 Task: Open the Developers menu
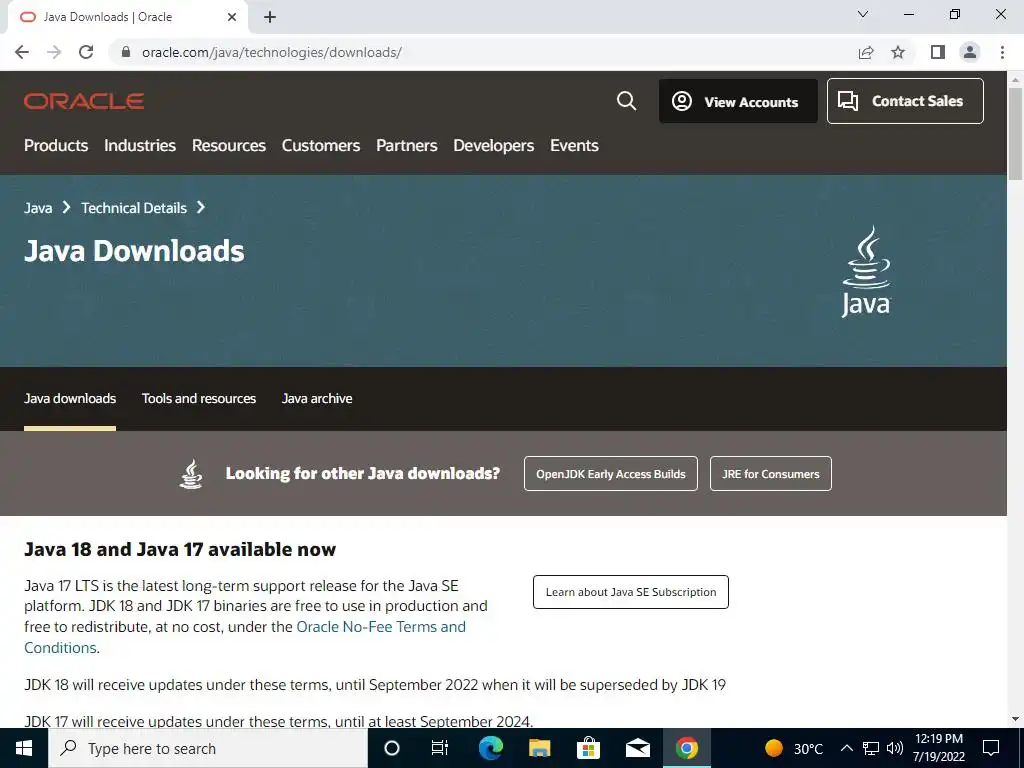[x=494, y=146]
